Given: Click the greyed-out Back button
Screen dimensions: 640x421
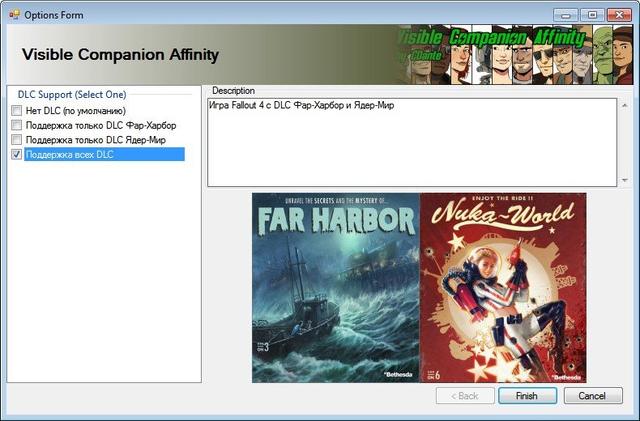Looking at the screenshot, I should (465, 396).
